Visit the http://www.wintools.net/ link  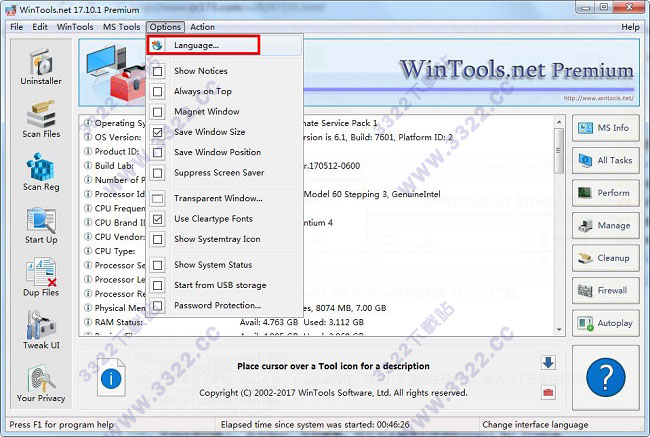pyautogui.click(x=598, y=98)
